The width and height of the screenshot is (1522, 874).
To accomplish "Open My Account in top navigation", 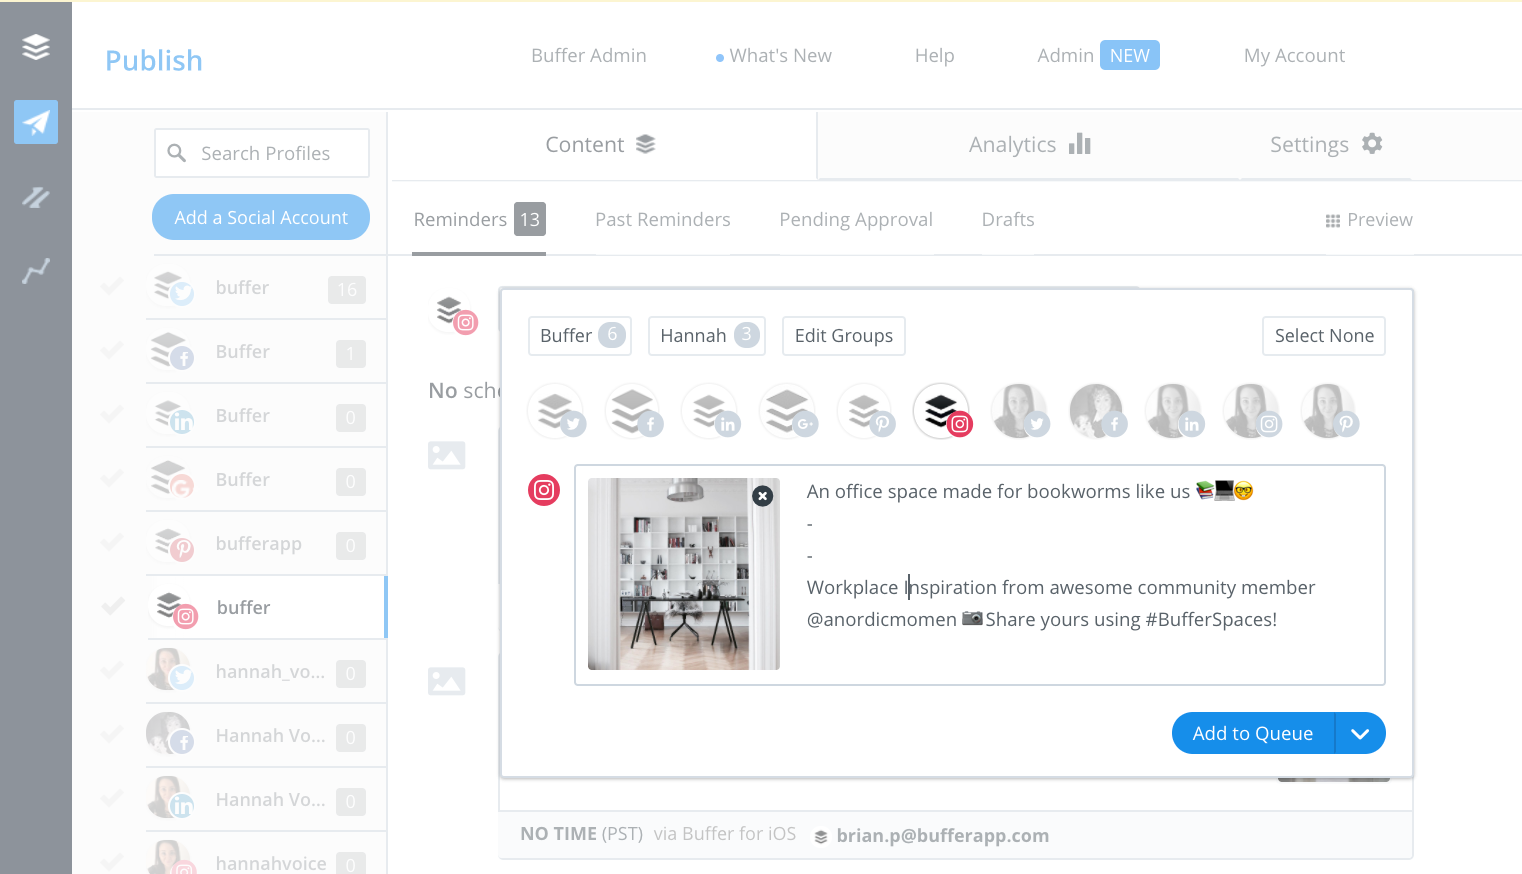I will [x=1294, y=56].
